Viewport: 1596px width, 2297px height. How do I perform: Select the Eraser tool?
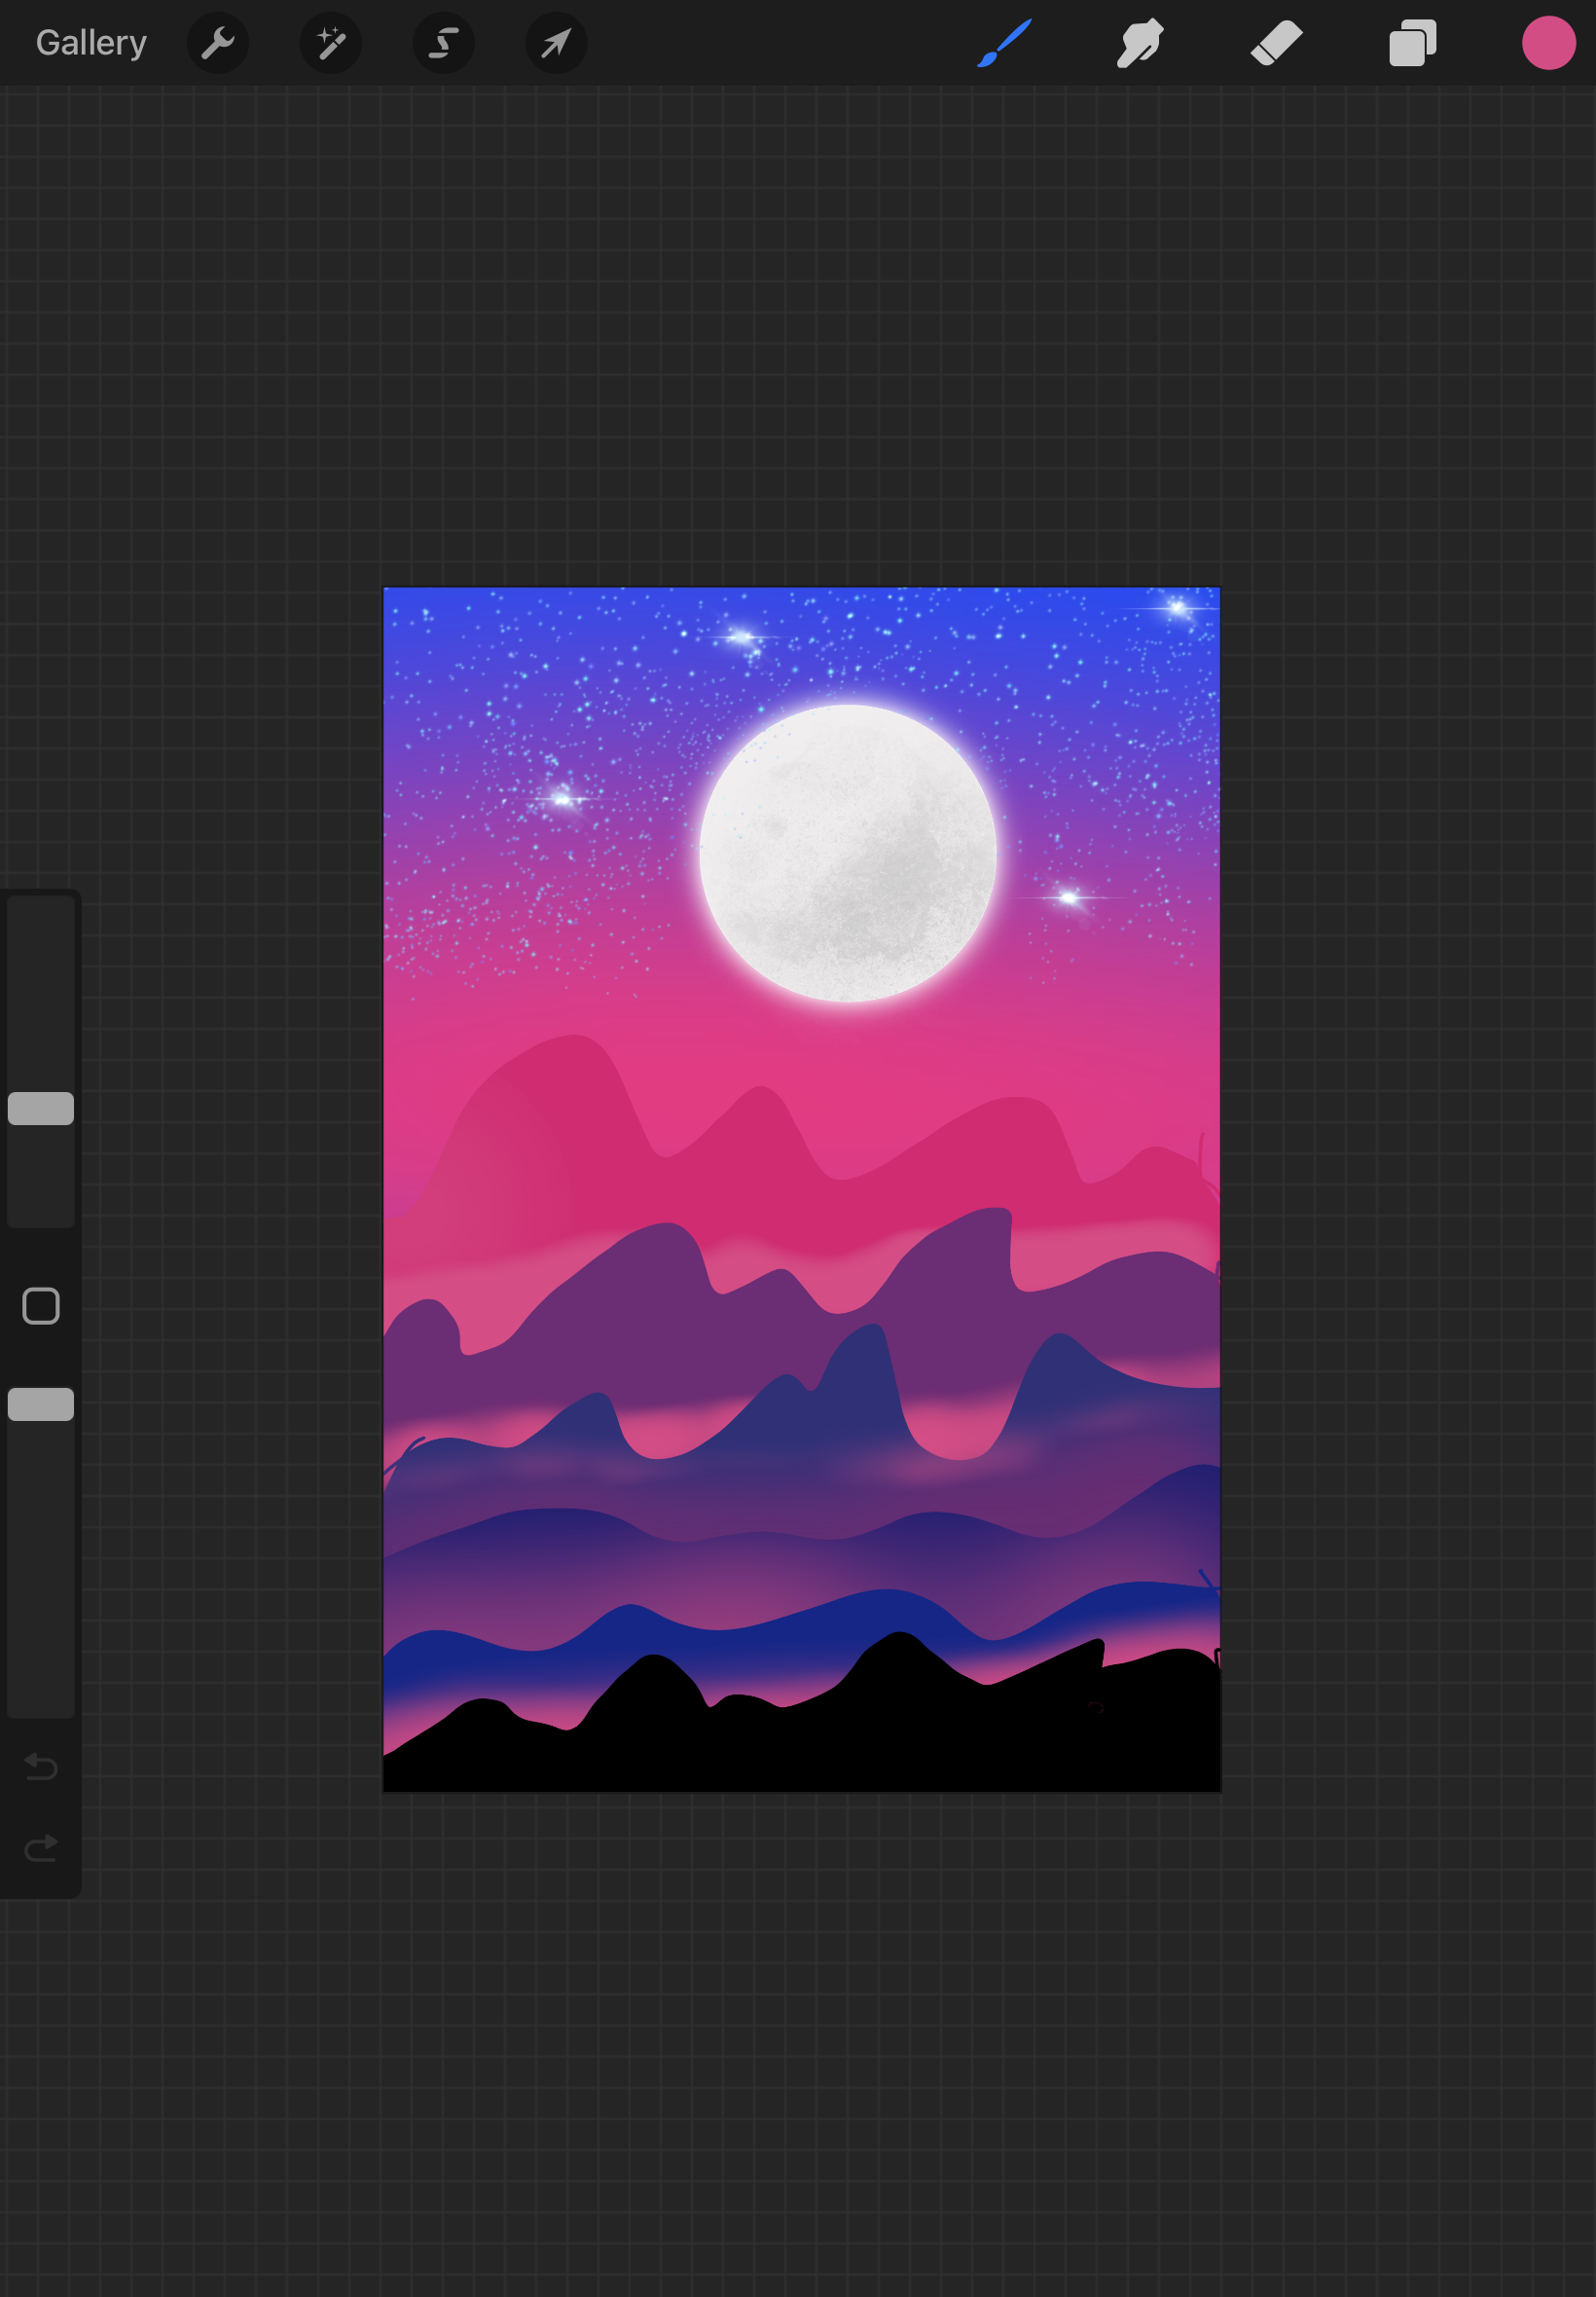[1277, 43]
